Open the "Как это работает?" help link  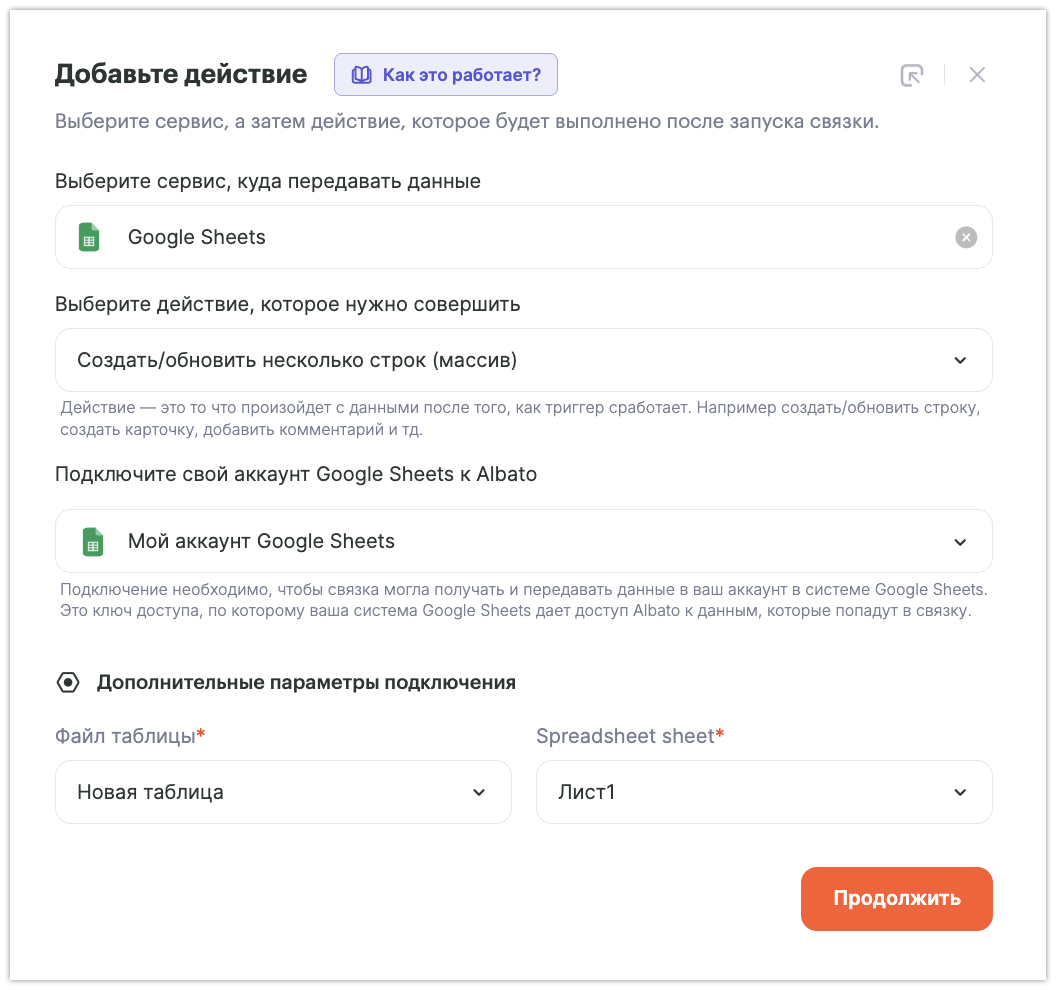461,75
